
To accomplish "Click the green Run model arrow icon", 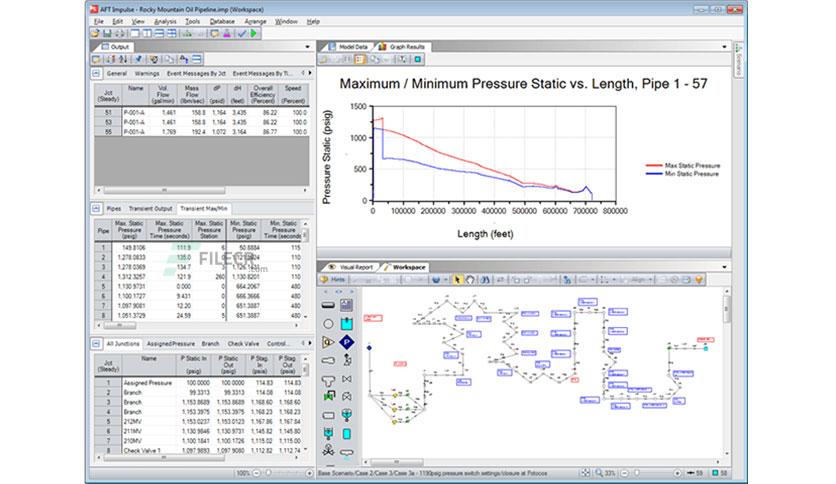I will 254,34.
